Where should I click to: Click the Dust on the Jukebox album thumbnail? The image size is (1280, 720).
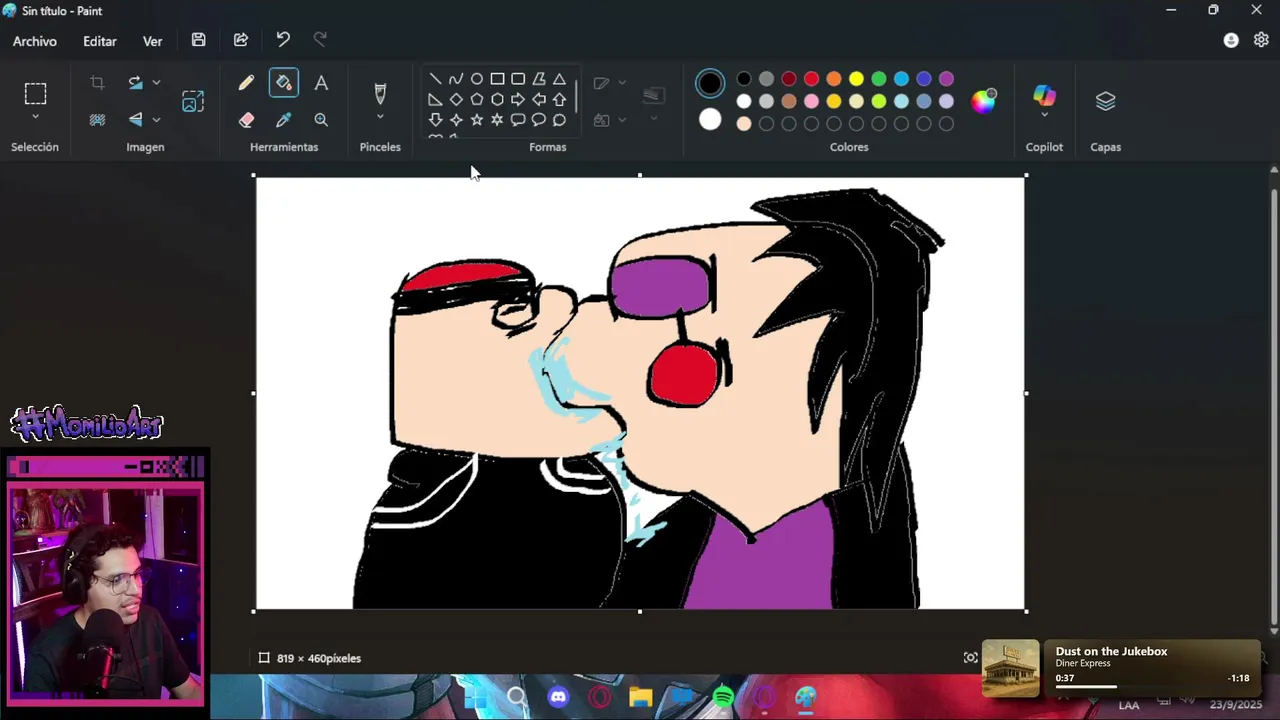(x=1011, y=668)
